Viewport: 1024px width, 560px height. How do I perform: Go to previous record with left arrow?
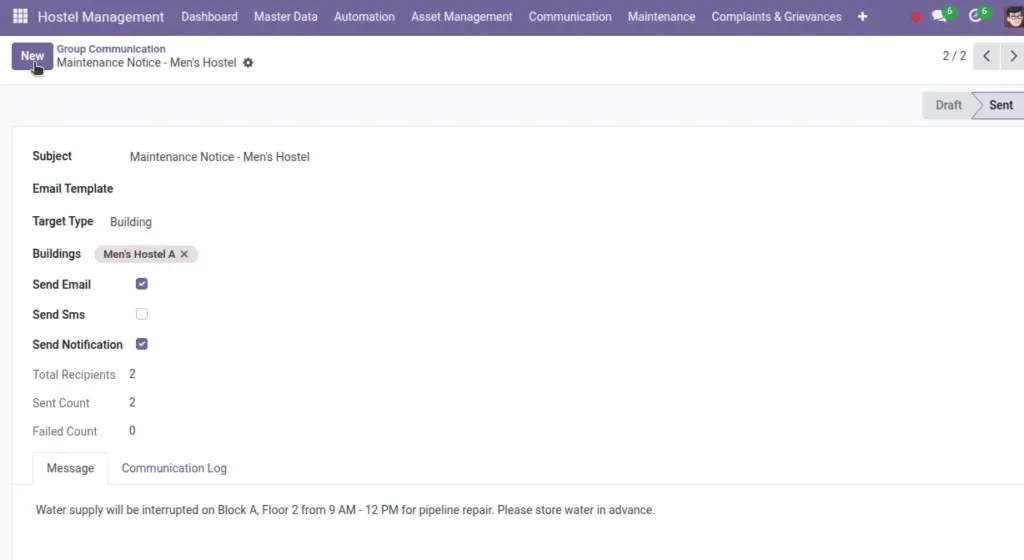coord(986,56)
